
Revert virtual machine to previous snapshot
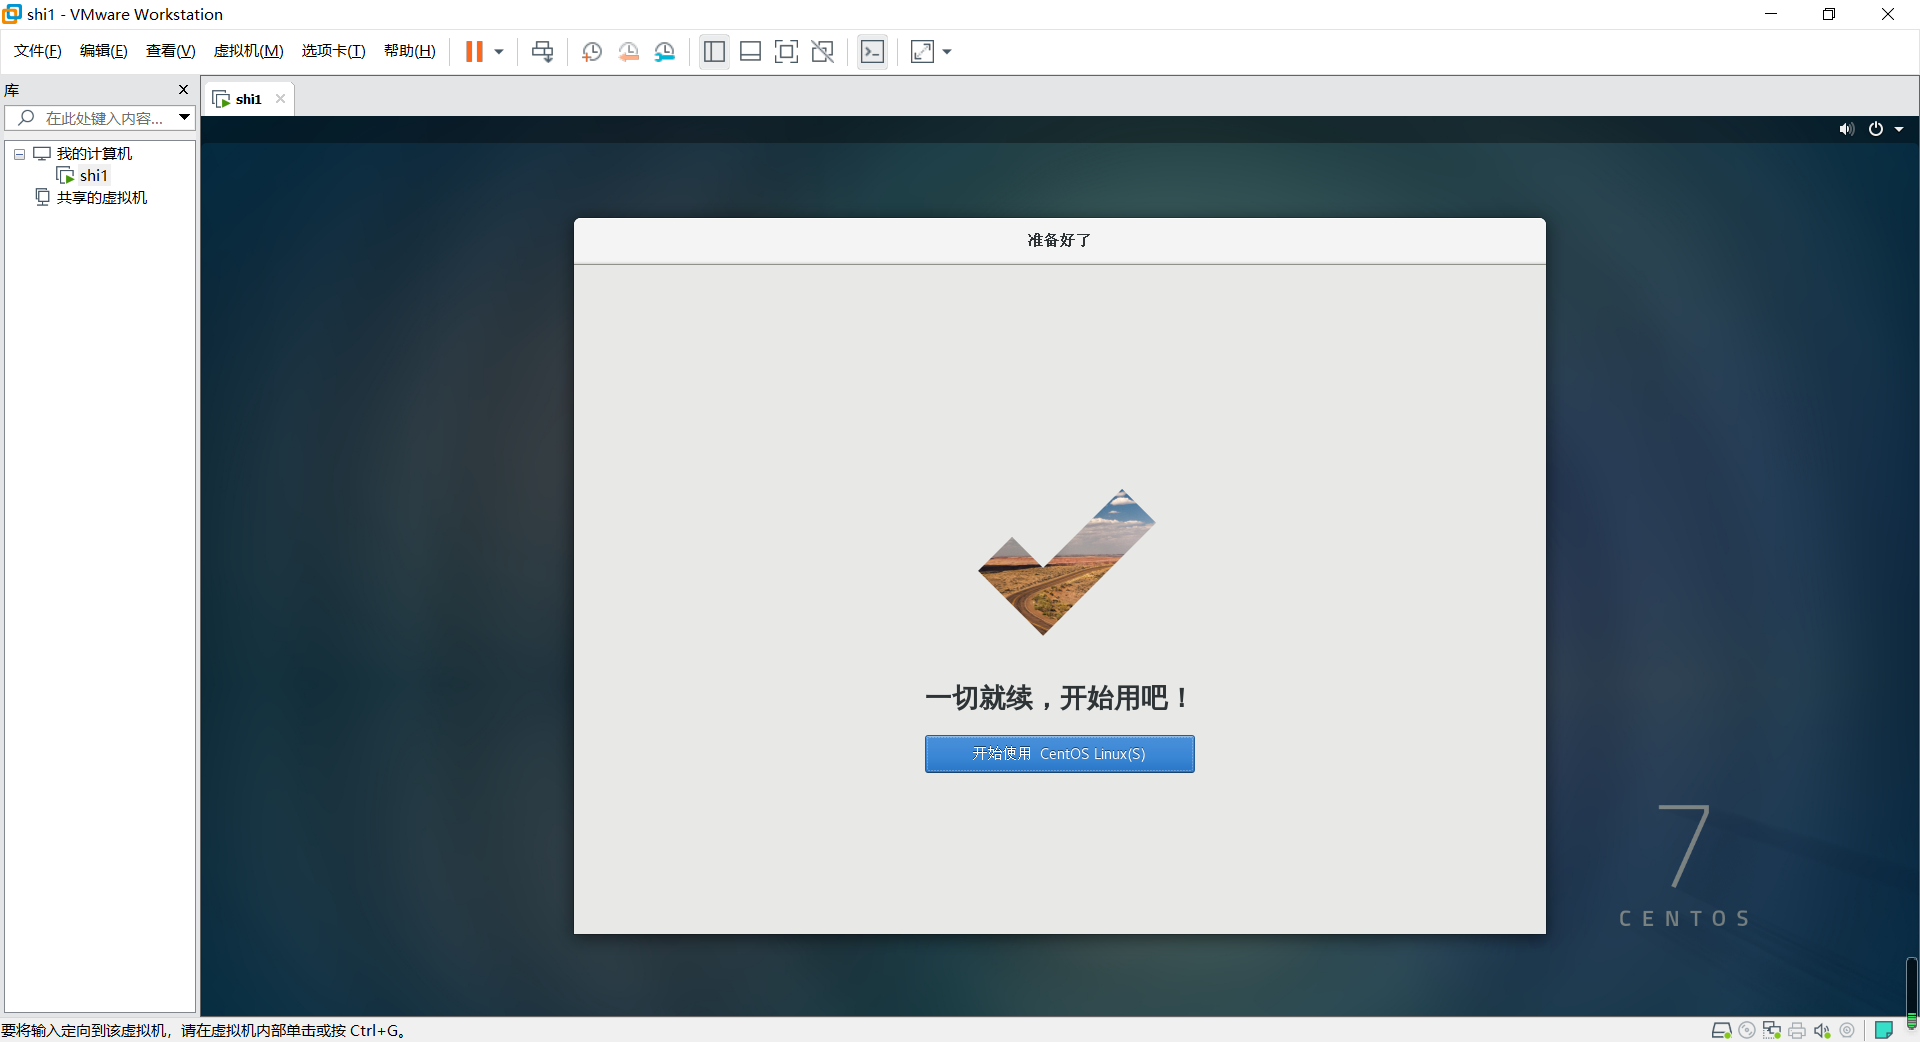[628, 52]
